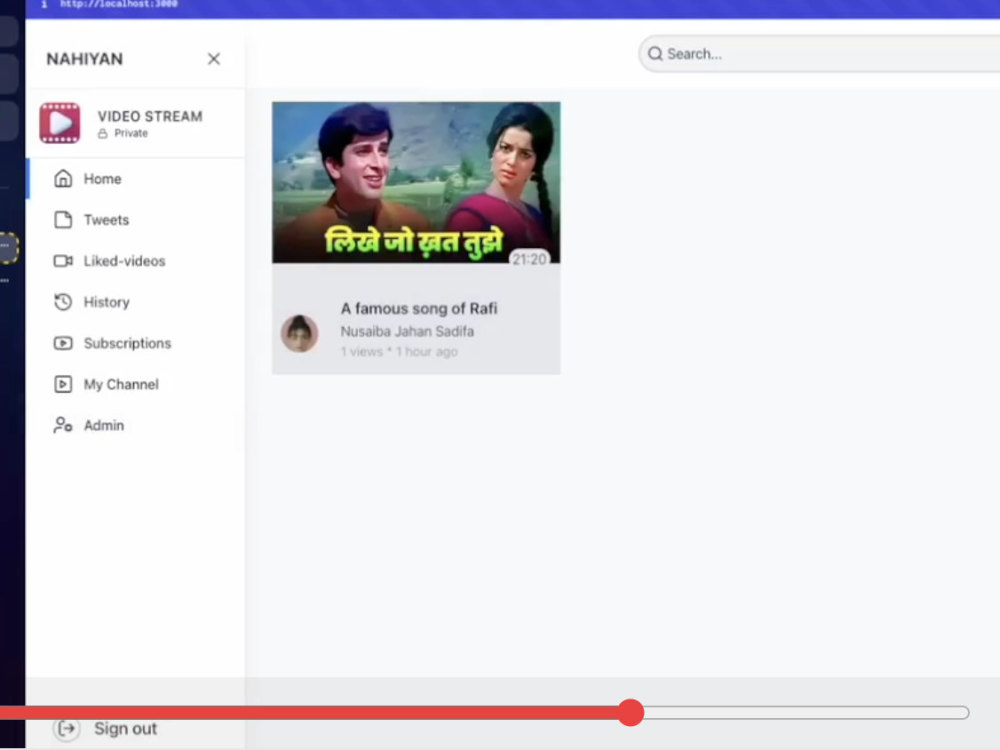Open channel name Nusaiba Jahan Sadifa
The image size is (1000, 750).
pos(407,332)
